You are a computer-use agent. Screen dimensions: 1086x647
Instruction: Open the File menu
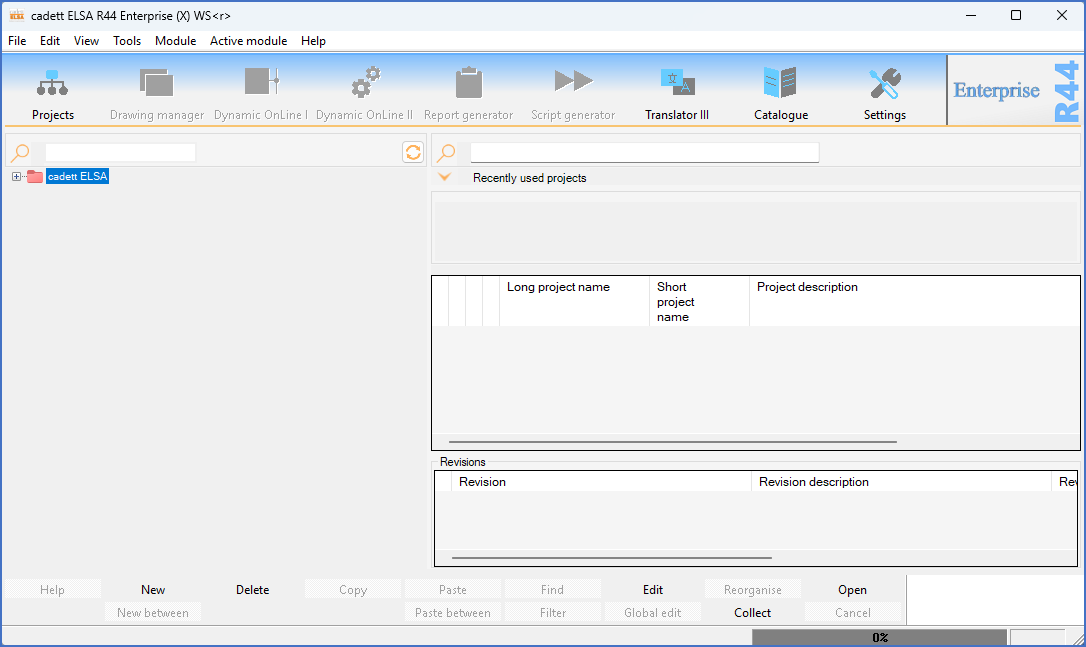coord(17,41)
